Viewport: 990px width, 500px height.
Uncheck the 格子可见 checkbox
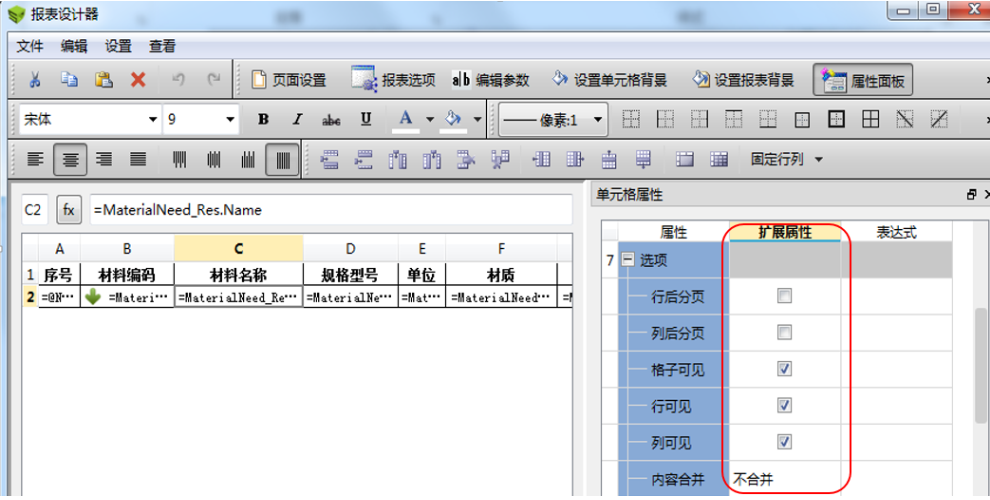(784, 369)
